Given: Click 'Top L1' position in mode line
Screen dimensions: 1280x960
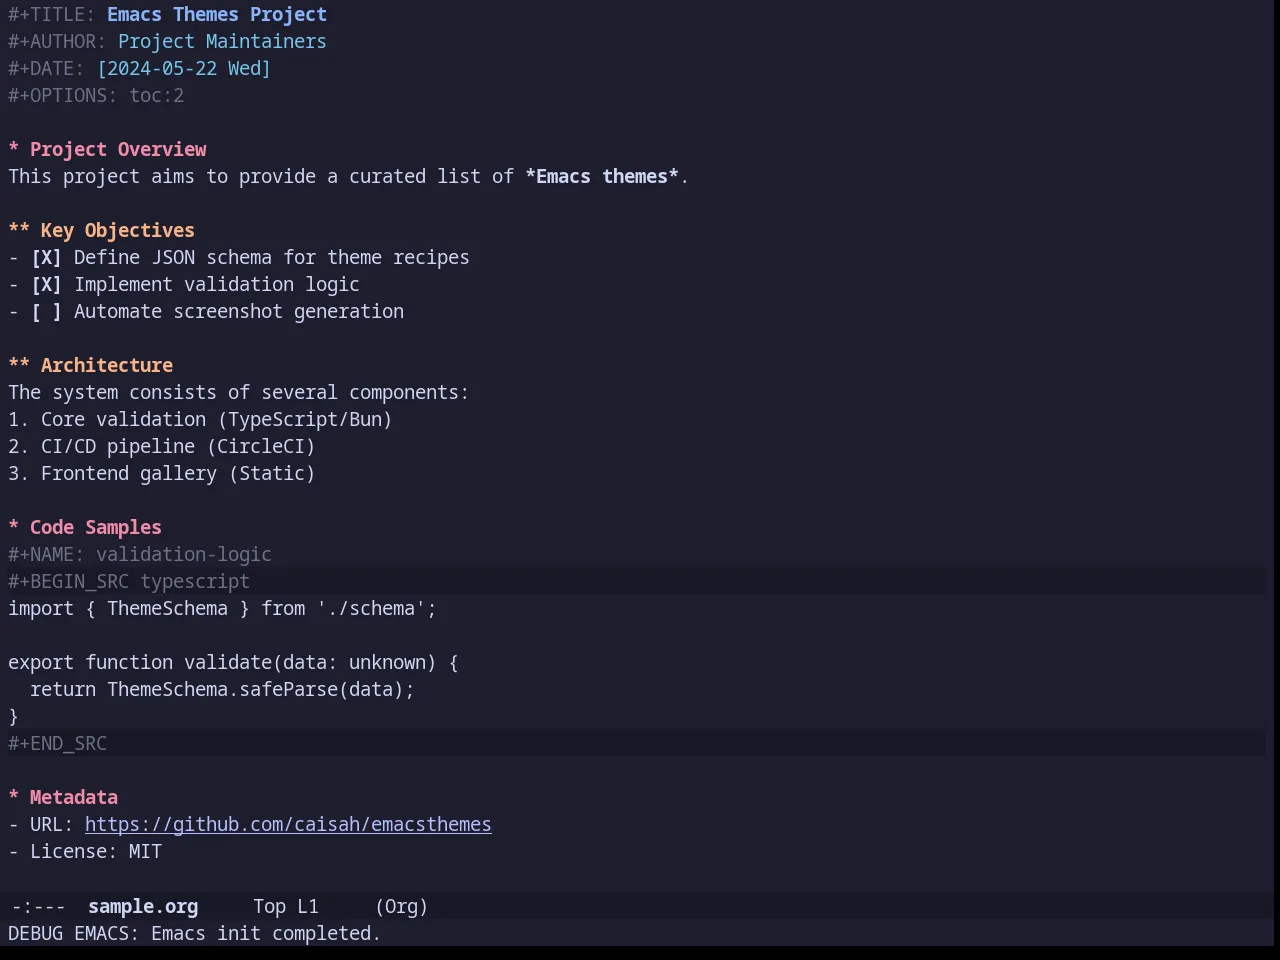Looking at the screenshot, I should (x=286, y=906).
